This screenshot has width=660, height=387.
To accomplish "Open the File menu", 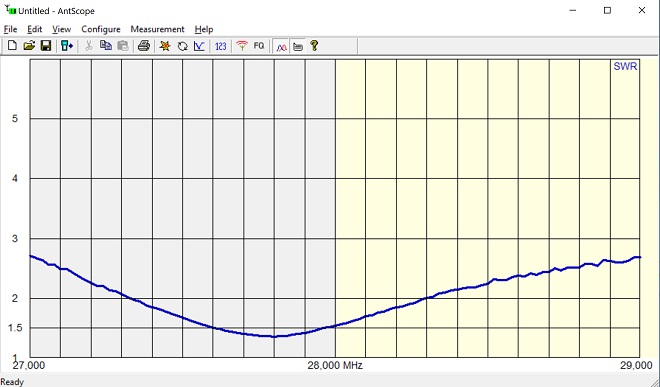I will pyautogui.click(x=11, y=29).
